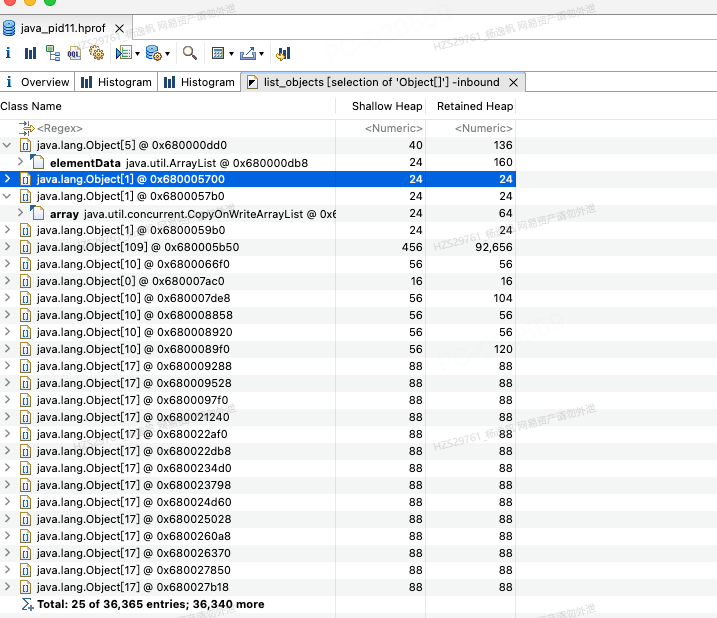Viewport: 717px width, 618px height.
Task: Click compare to another heap dump icon
Action: point(284,54)
